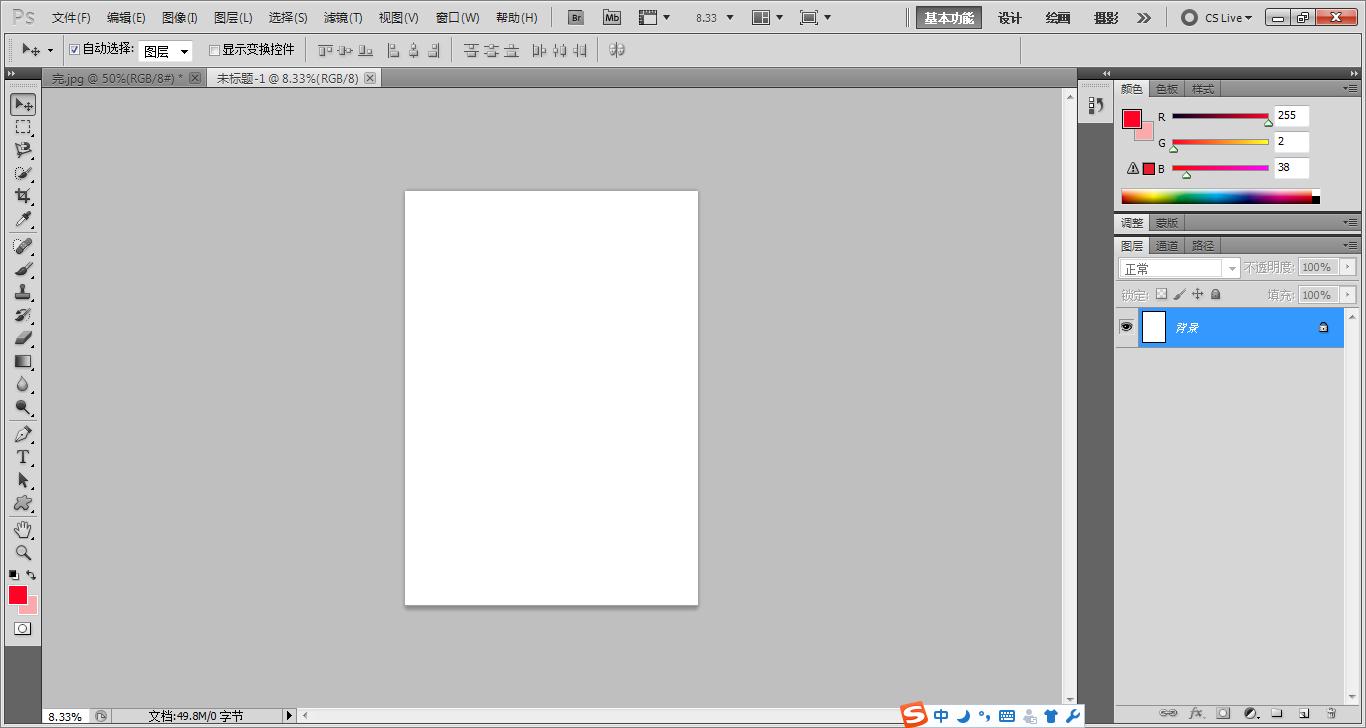Select the Crop tool
Screen dimensions: 1366x728
(x=23, y=196)
